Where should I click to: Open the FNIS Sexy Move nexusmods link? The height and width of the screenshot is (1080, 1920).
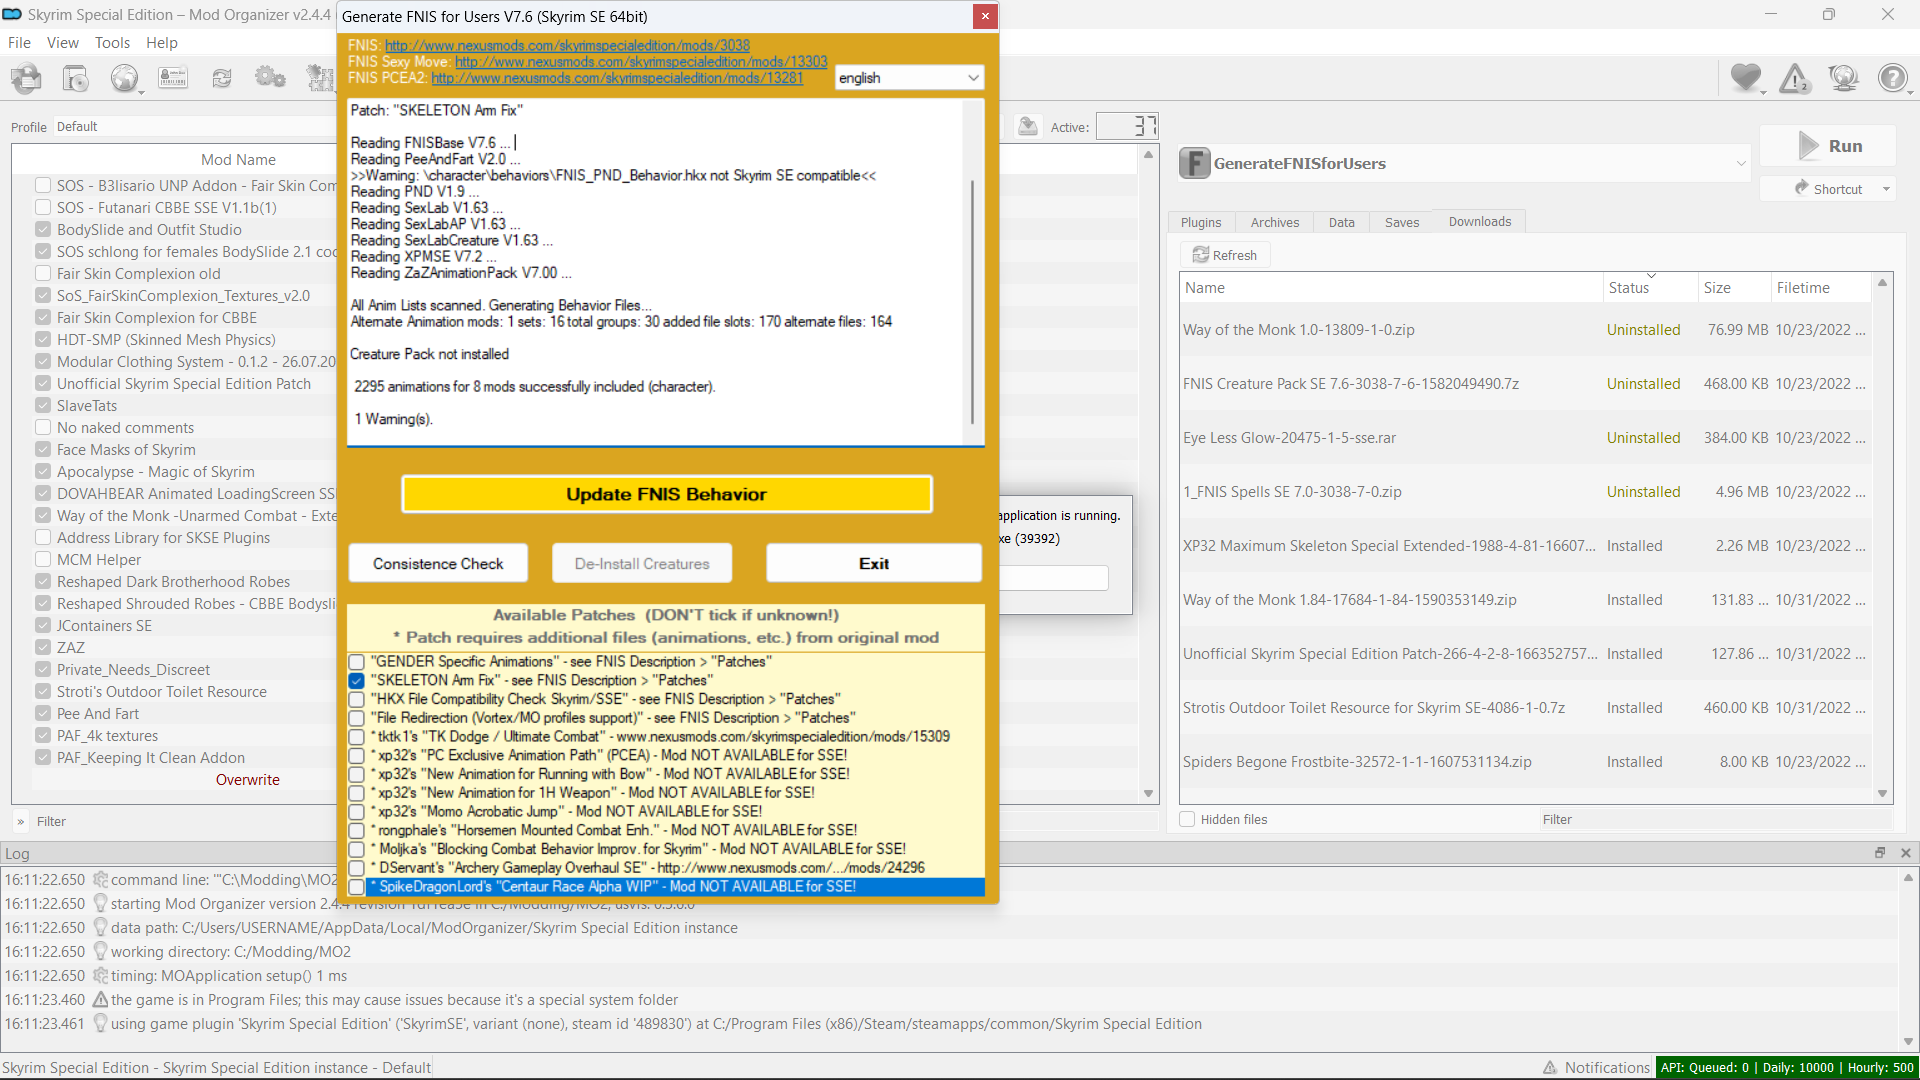[x=641, y=62]
